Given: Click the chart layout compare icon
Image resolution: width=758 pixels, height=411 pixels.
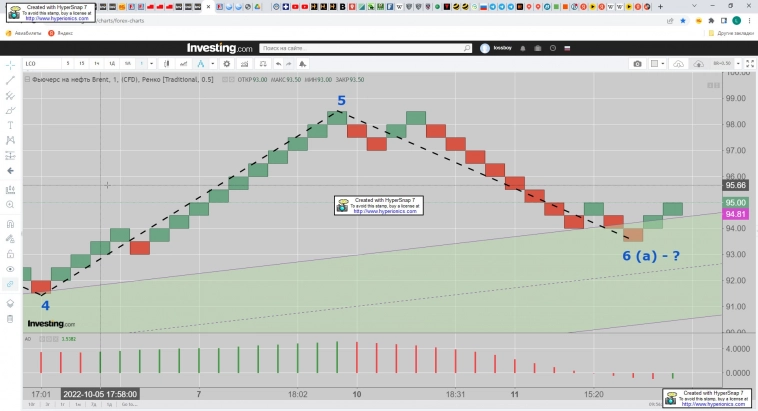Looking at the screenshot, I should pyautogui.click(x=263, y=64).
